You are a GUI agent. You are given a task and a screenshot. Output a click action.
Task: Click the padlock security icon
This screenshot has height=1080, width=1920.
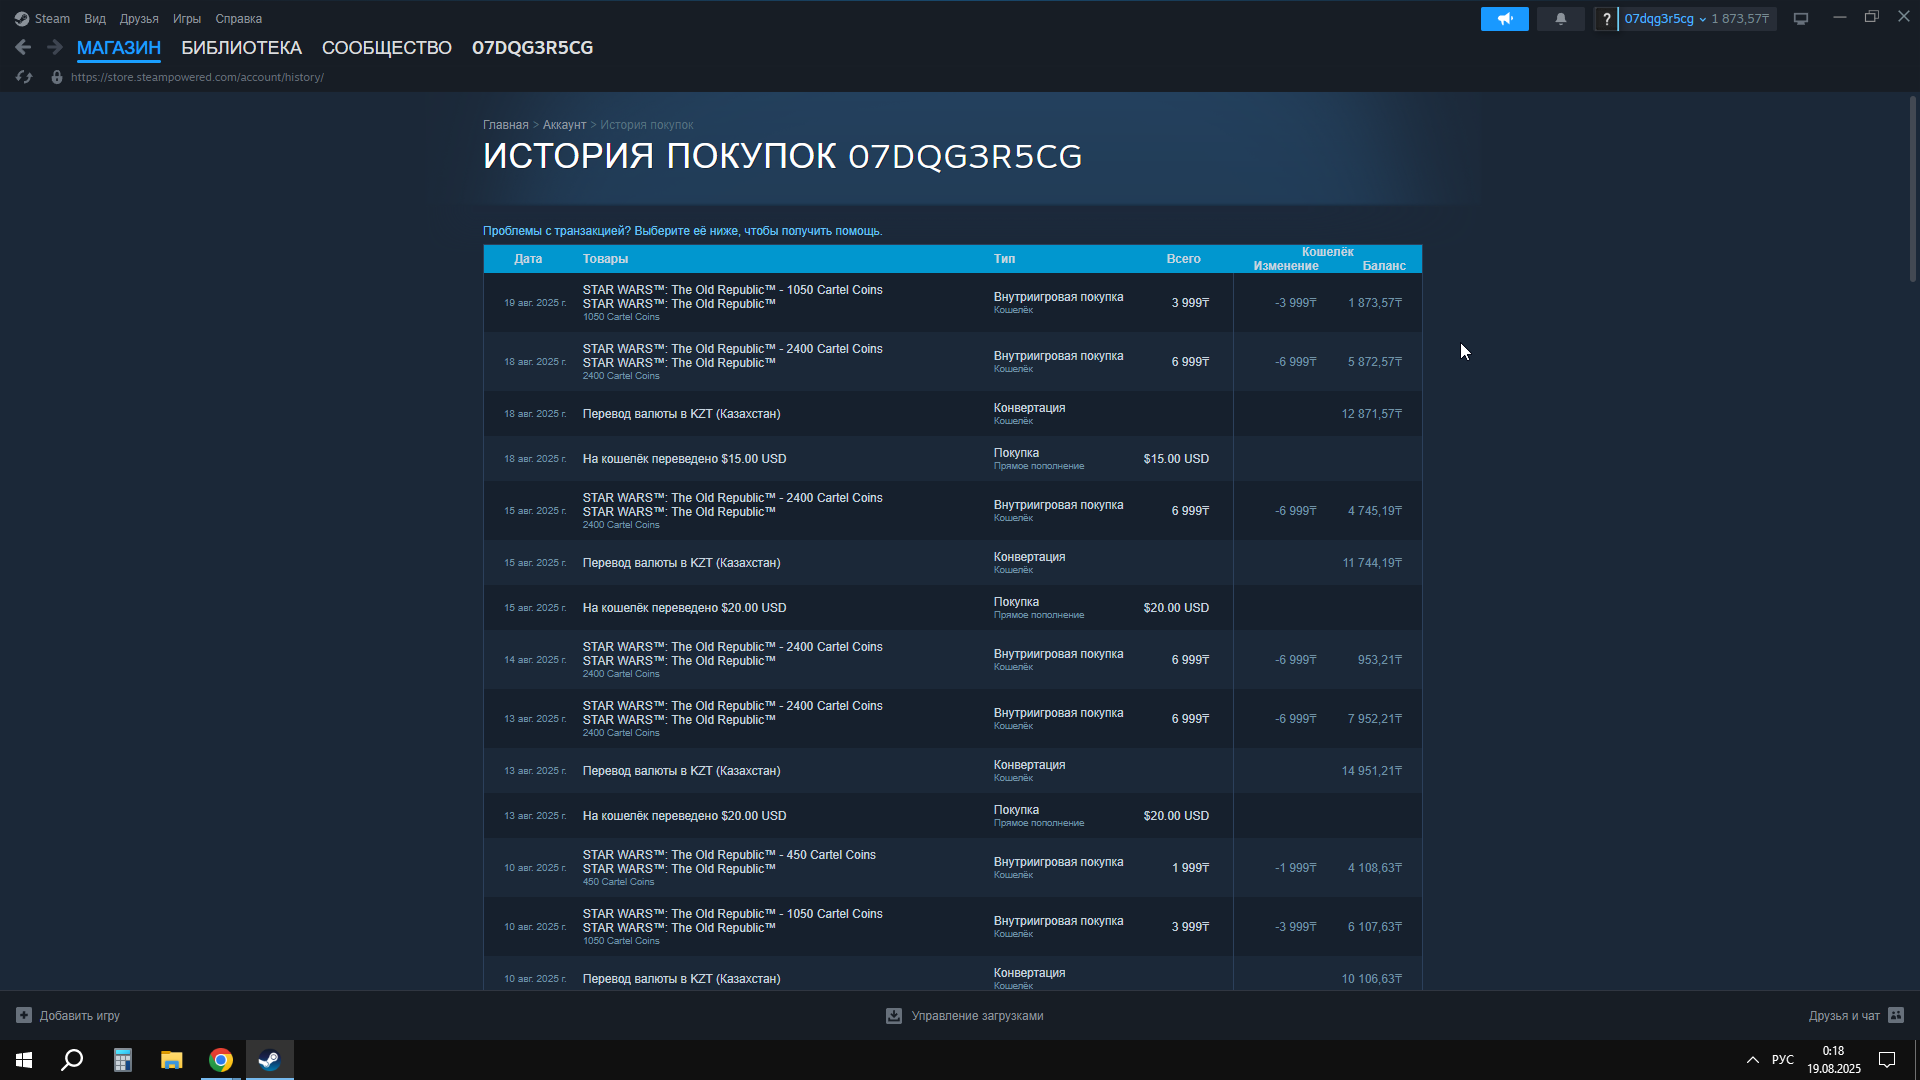(x=57, y=77)
